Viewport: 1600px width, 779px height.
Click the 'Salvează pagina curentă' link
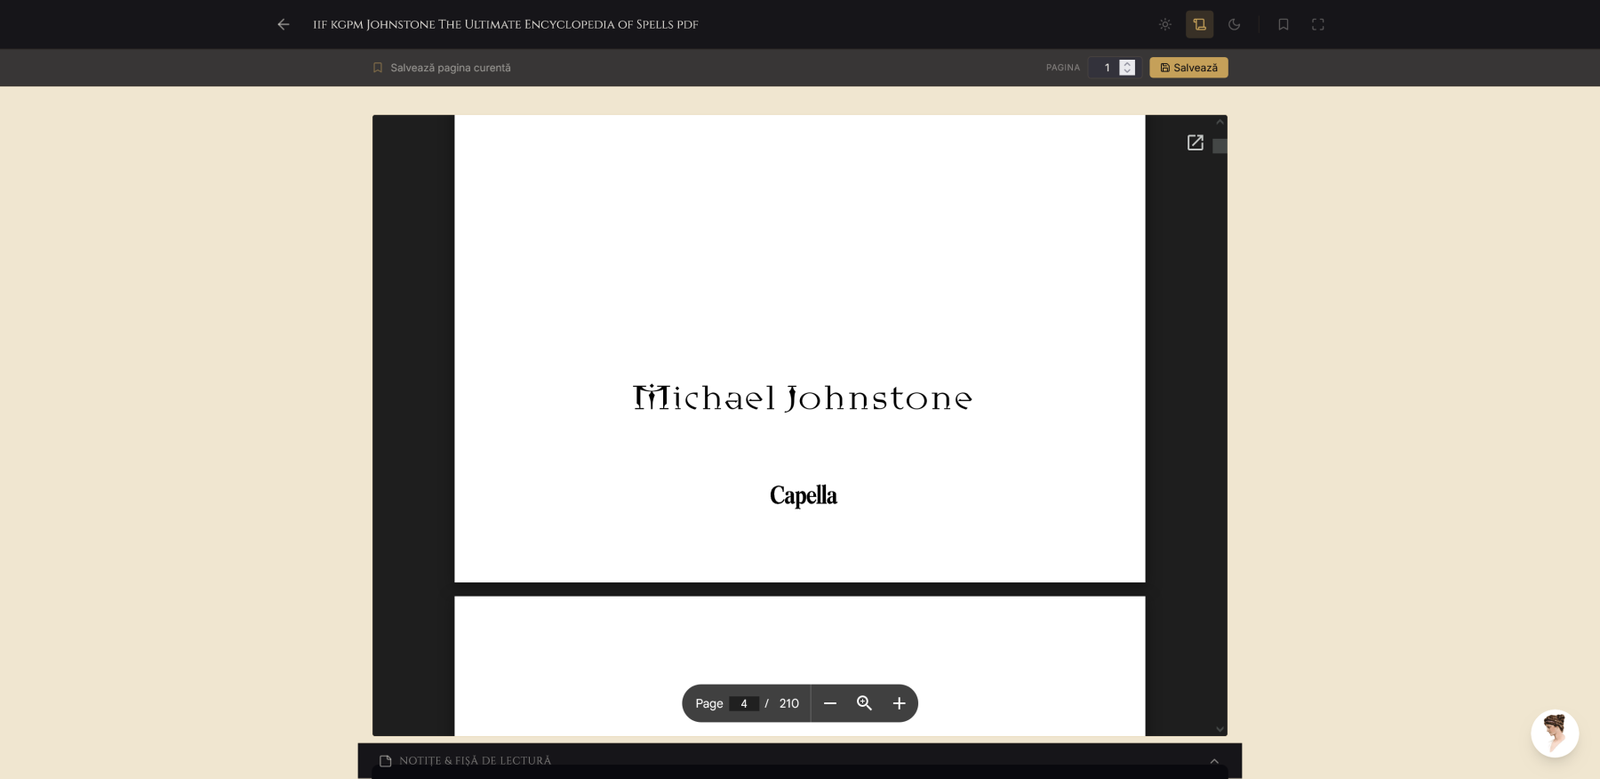tap(450, 68)
